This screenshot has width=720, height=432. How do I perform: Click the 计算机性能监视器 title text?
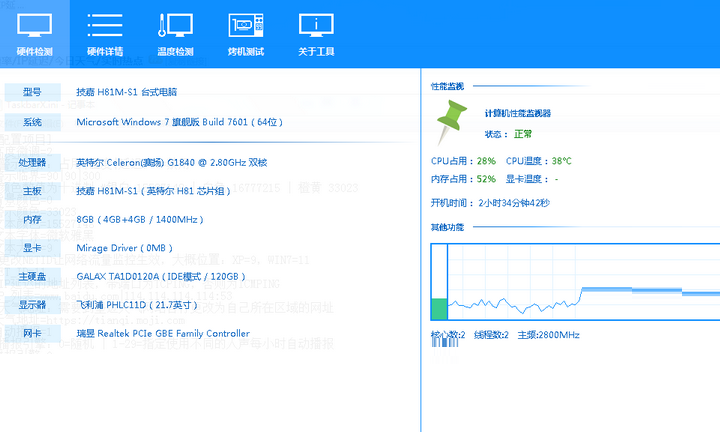point(518,114)
